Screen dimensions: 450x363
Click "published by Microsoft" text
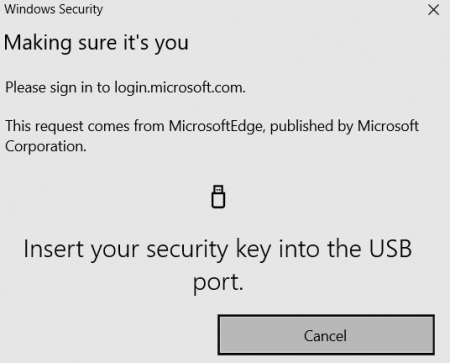click(344, 126)
